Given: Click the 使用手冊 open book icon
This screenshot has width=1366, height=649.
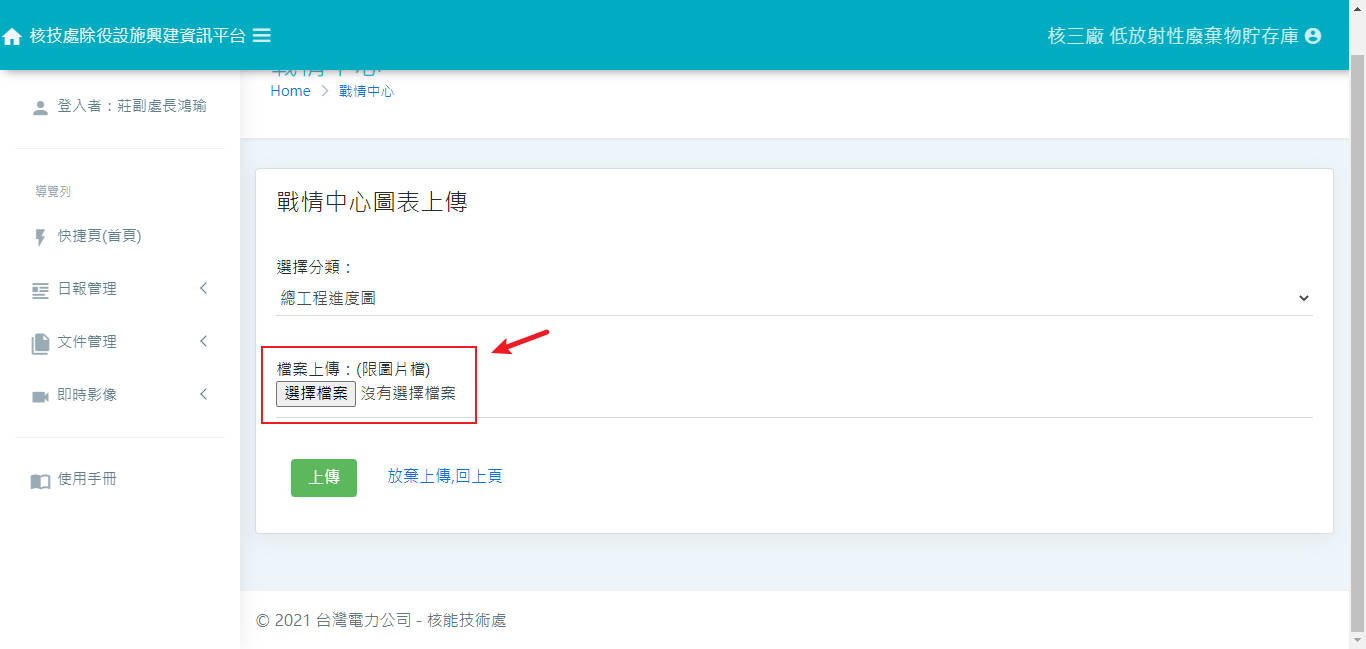Looking at the screenshot, I should (40, 481).
